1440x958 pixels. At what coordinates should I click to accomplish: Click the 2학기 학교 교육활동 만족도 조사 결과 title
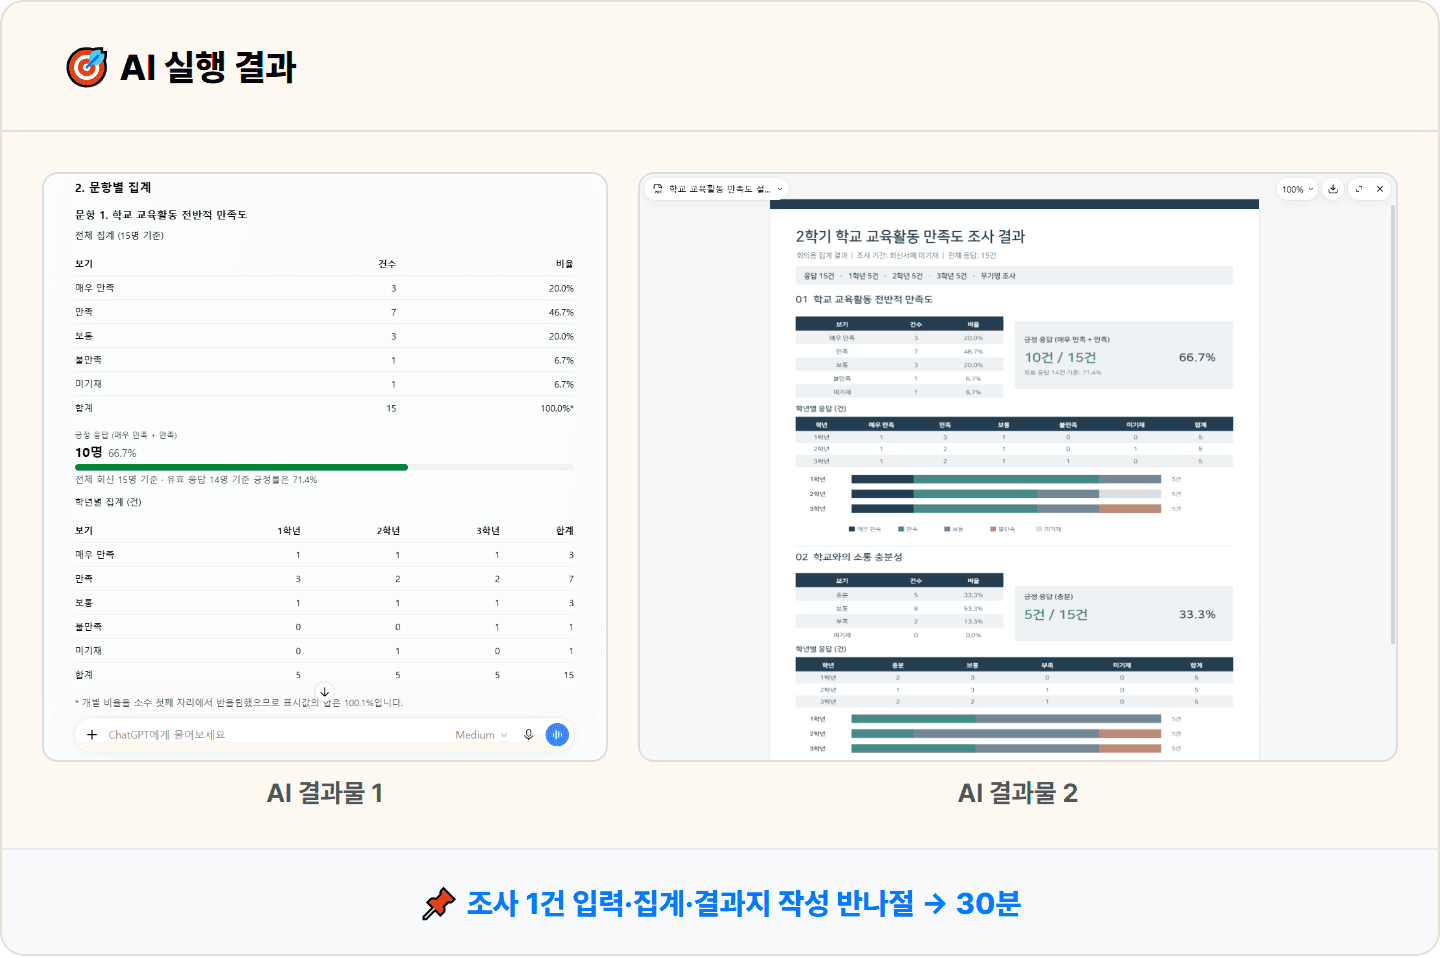910,237
